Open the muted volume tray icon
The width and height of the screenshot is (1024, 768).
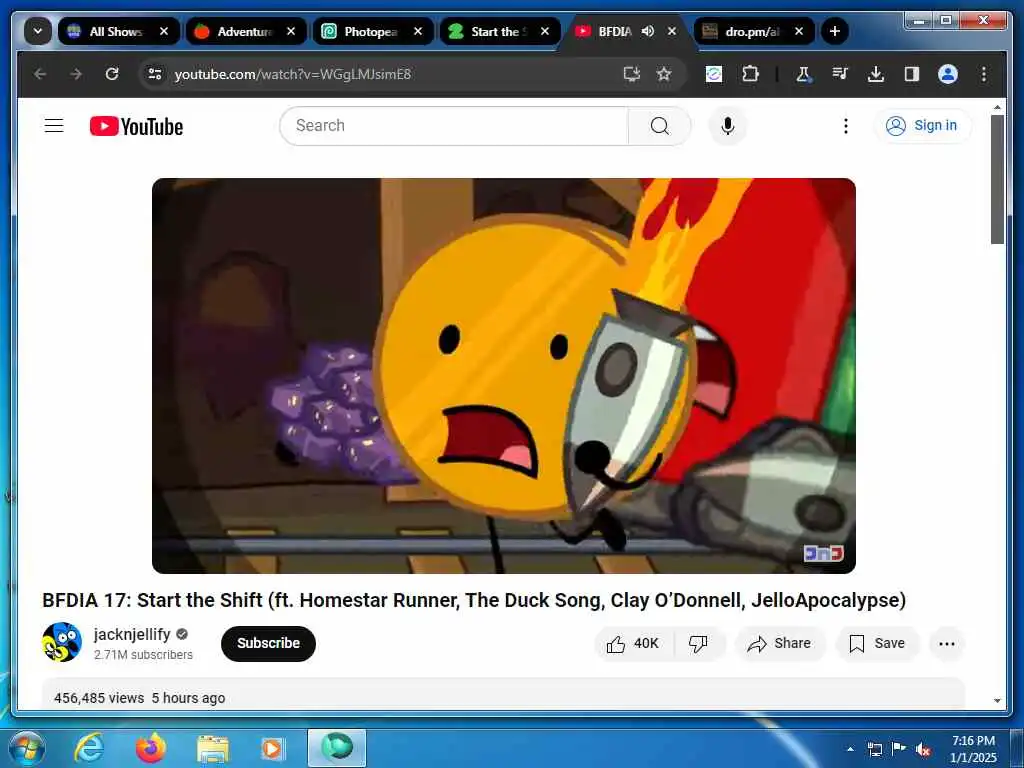coord(923,749)
